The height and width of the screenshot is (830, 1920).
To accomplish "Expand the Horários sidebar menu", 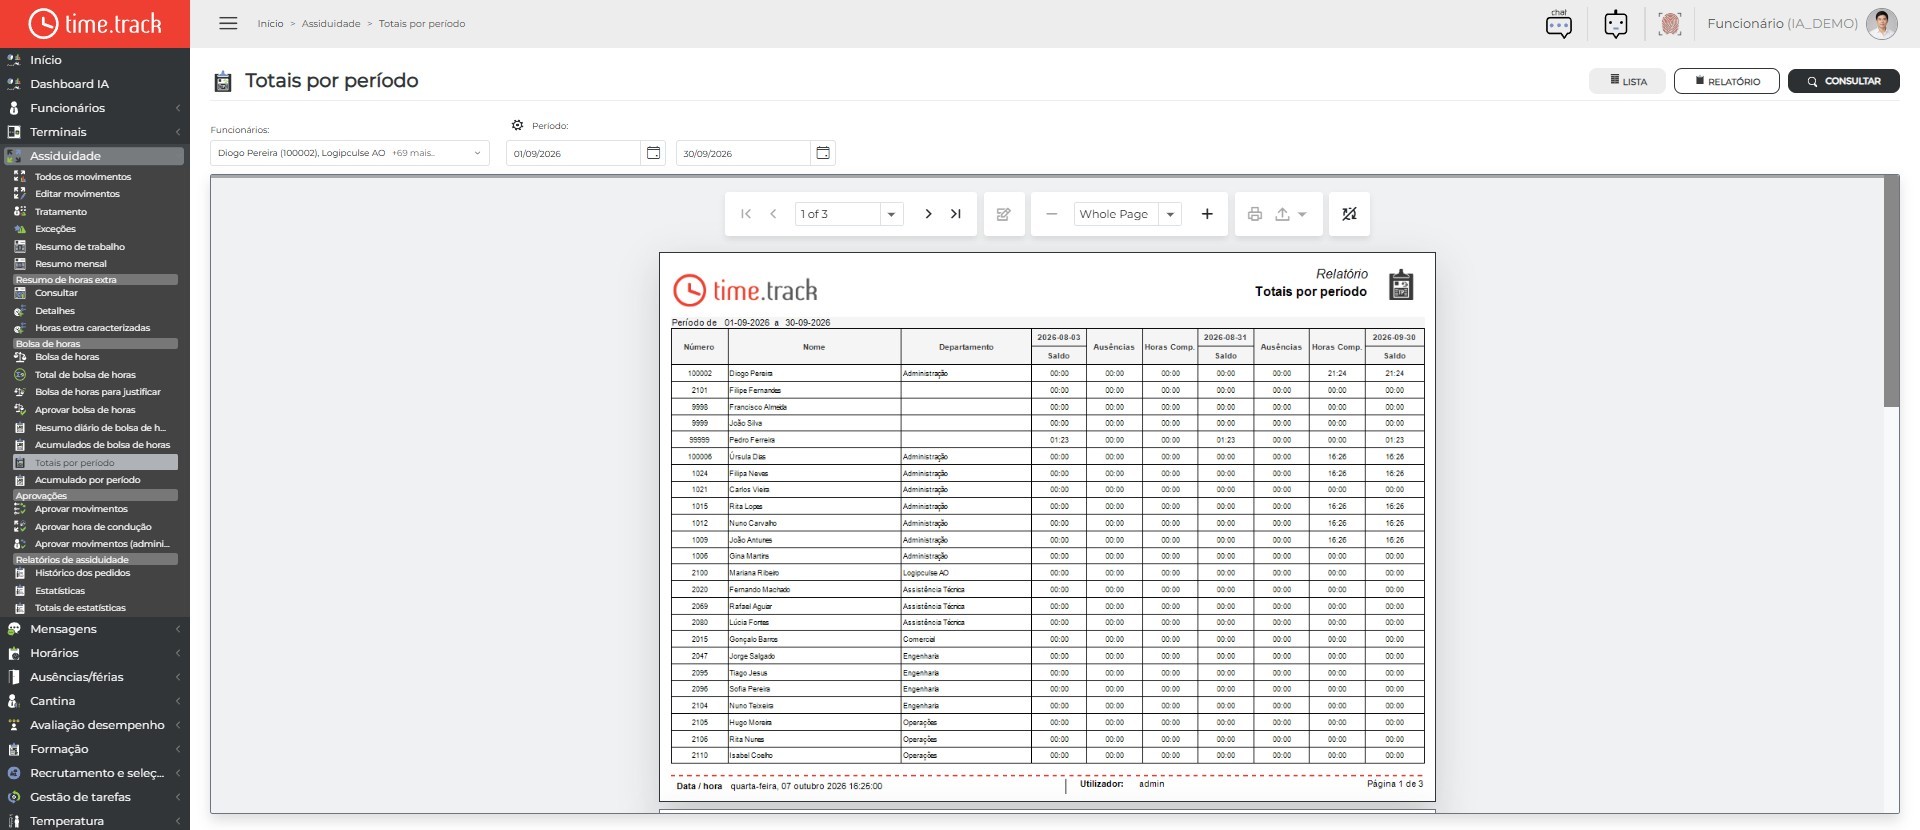I will pyautogui.click(x=94, y=653).
